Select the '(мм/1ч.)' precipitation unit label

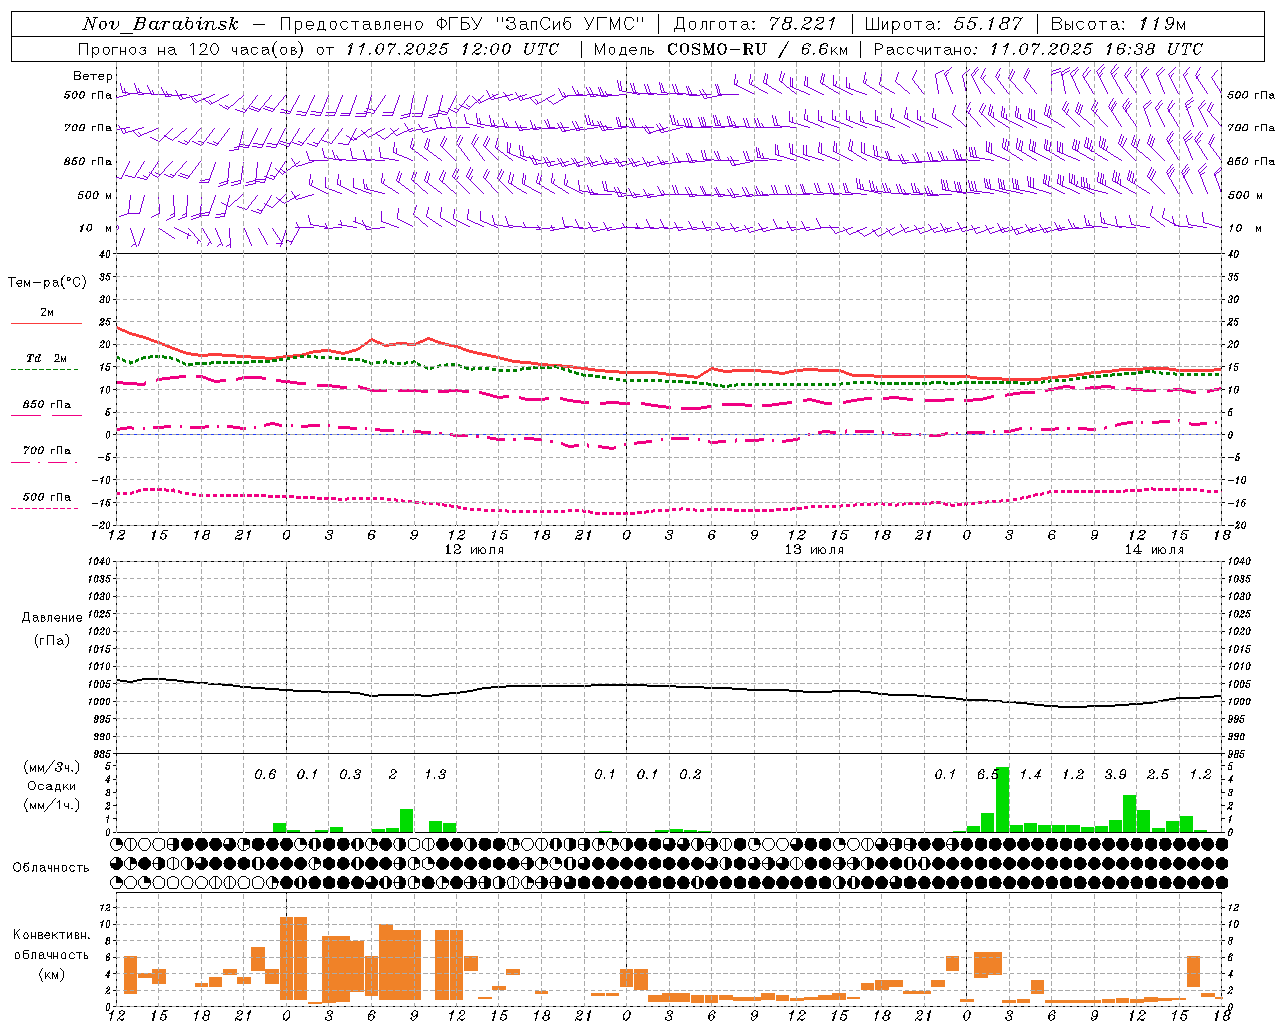tap(52, 805)
